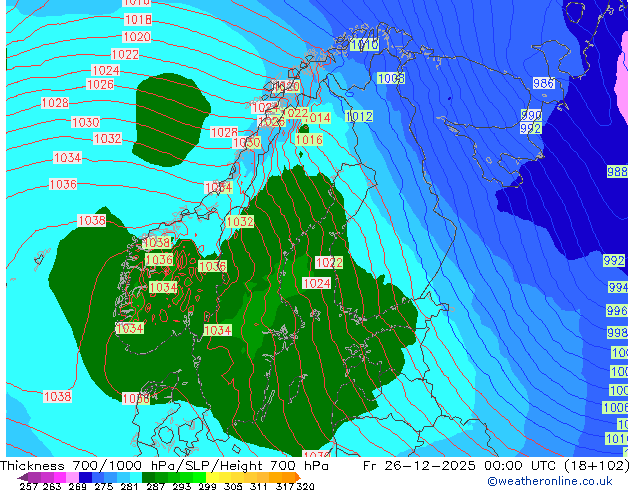Click the 990 height contour label
Image resolution: width=634 pixels, height=490 pixels.
click(x=531, y=115)
